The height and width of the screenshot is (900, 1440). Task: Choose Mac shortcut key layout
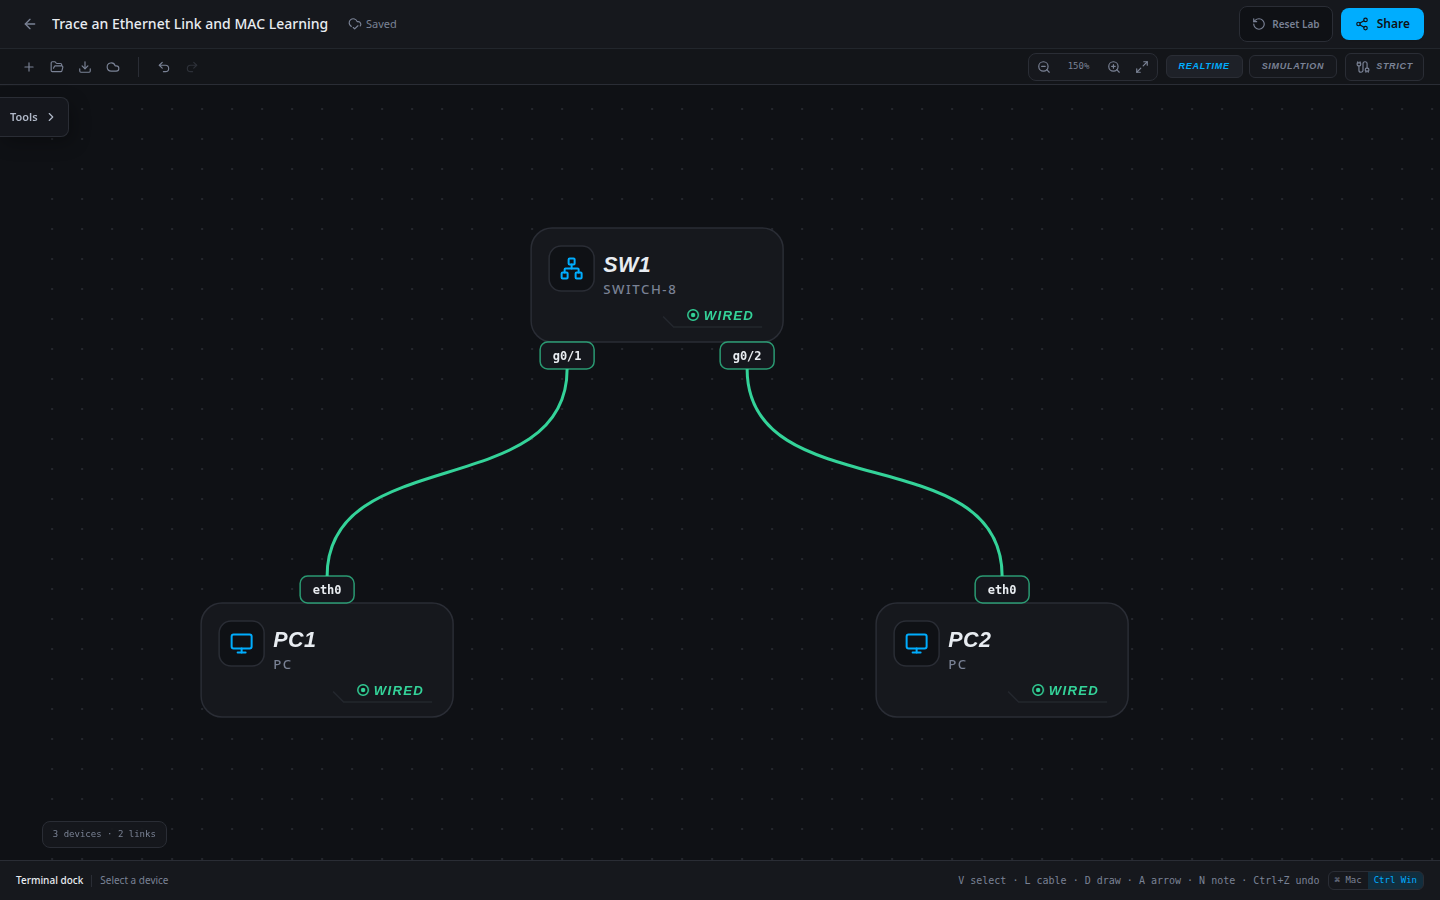[1348, 881]
